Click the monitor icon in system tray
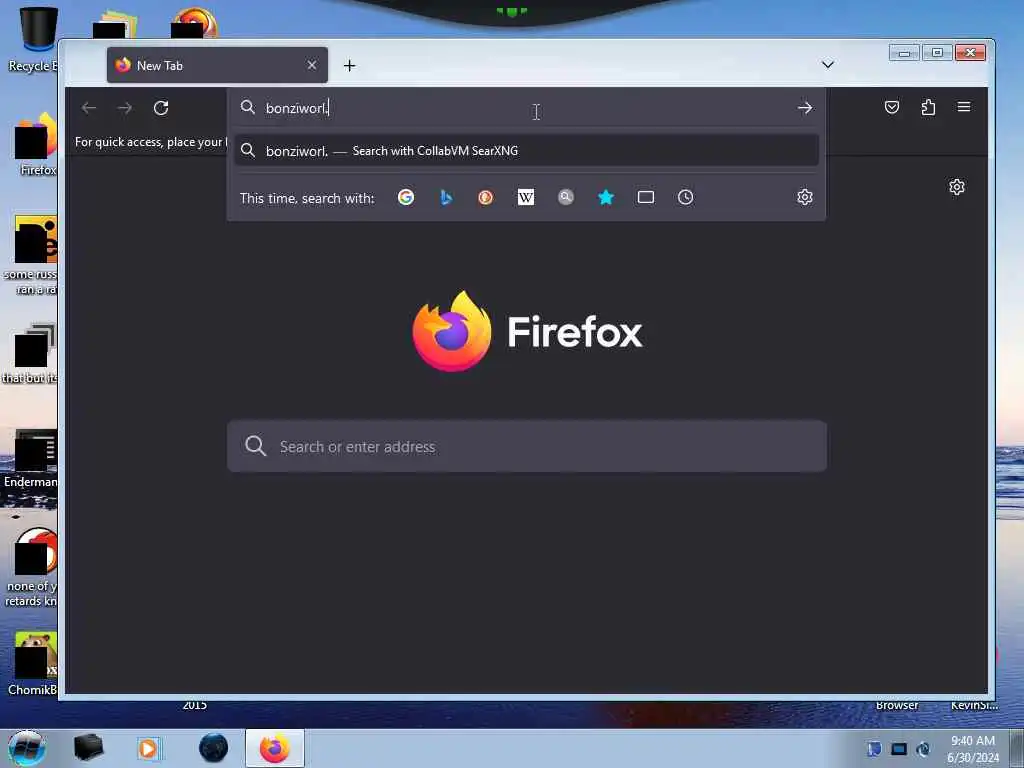Screen dimensions: 1024x768 tap(899, 749)
